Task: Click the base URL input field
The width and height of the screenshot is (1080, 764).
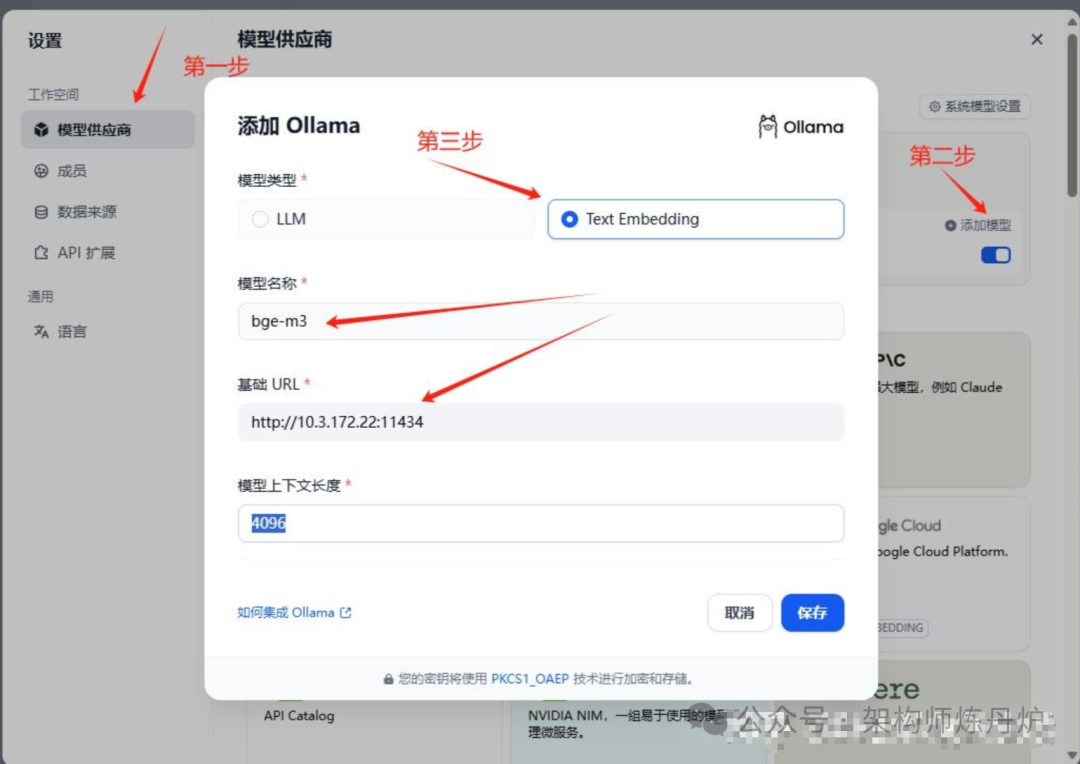Action: (x=541, y=422)
